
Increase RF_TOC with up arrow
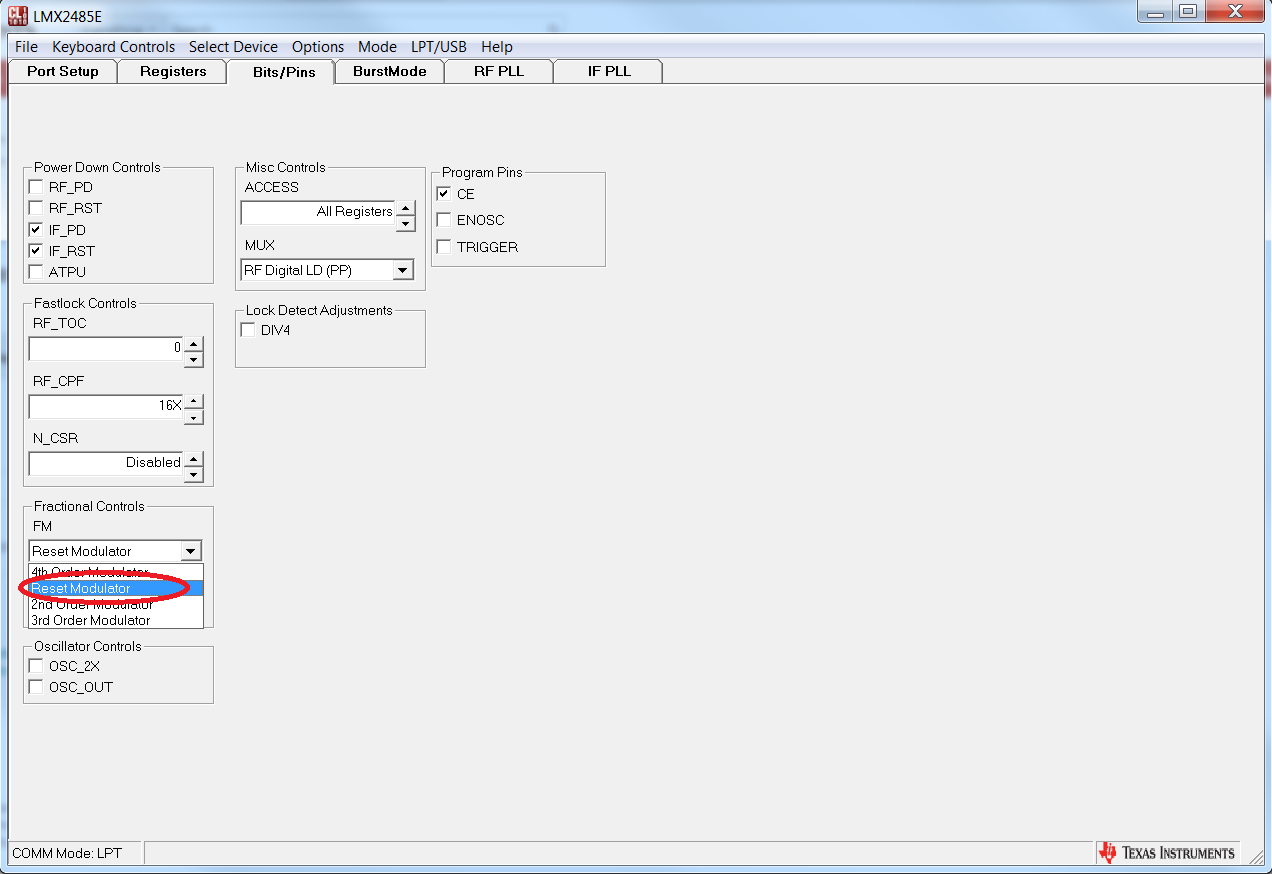(x=194, y=344)
